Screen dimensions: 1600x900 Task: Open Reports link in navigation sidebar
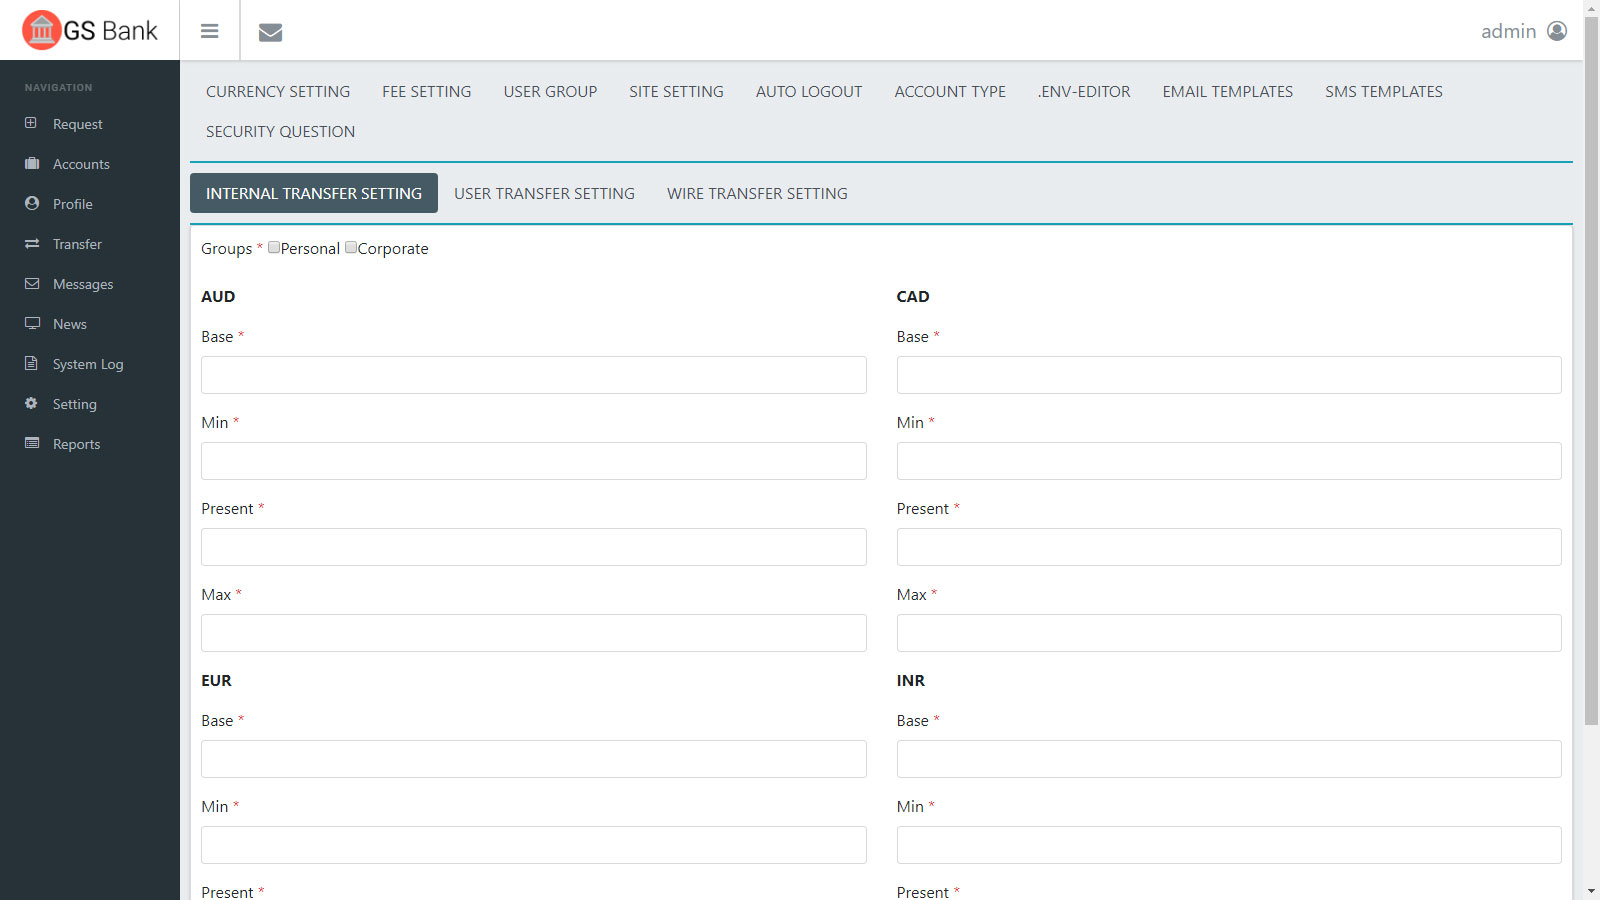(76, 444)
